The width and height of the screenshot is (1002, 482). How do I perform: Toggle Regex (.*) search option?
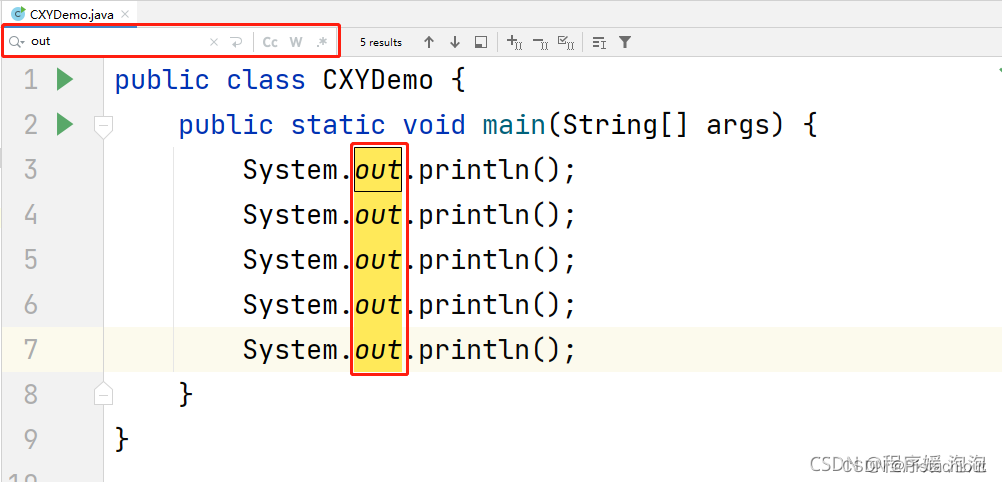coord(321,42)
